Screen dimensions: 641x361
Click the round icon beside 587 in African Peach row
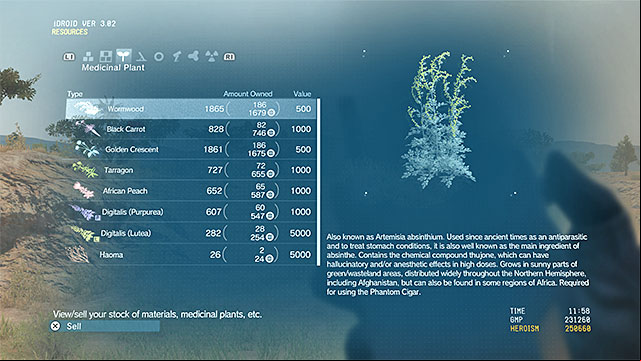270,195
